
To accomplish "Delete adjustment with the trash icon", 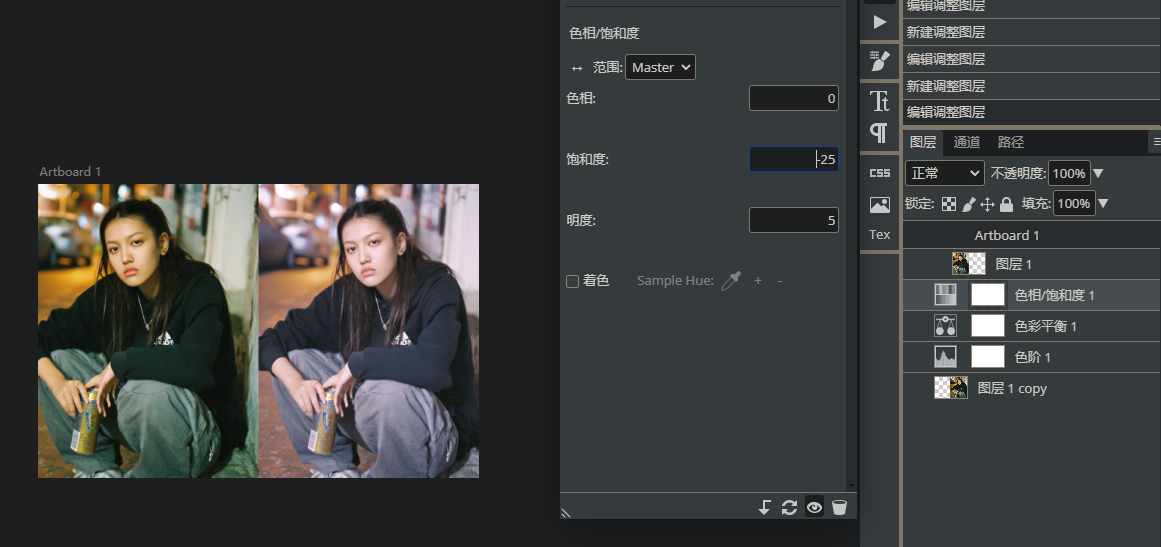I will [x=839, y=507].
